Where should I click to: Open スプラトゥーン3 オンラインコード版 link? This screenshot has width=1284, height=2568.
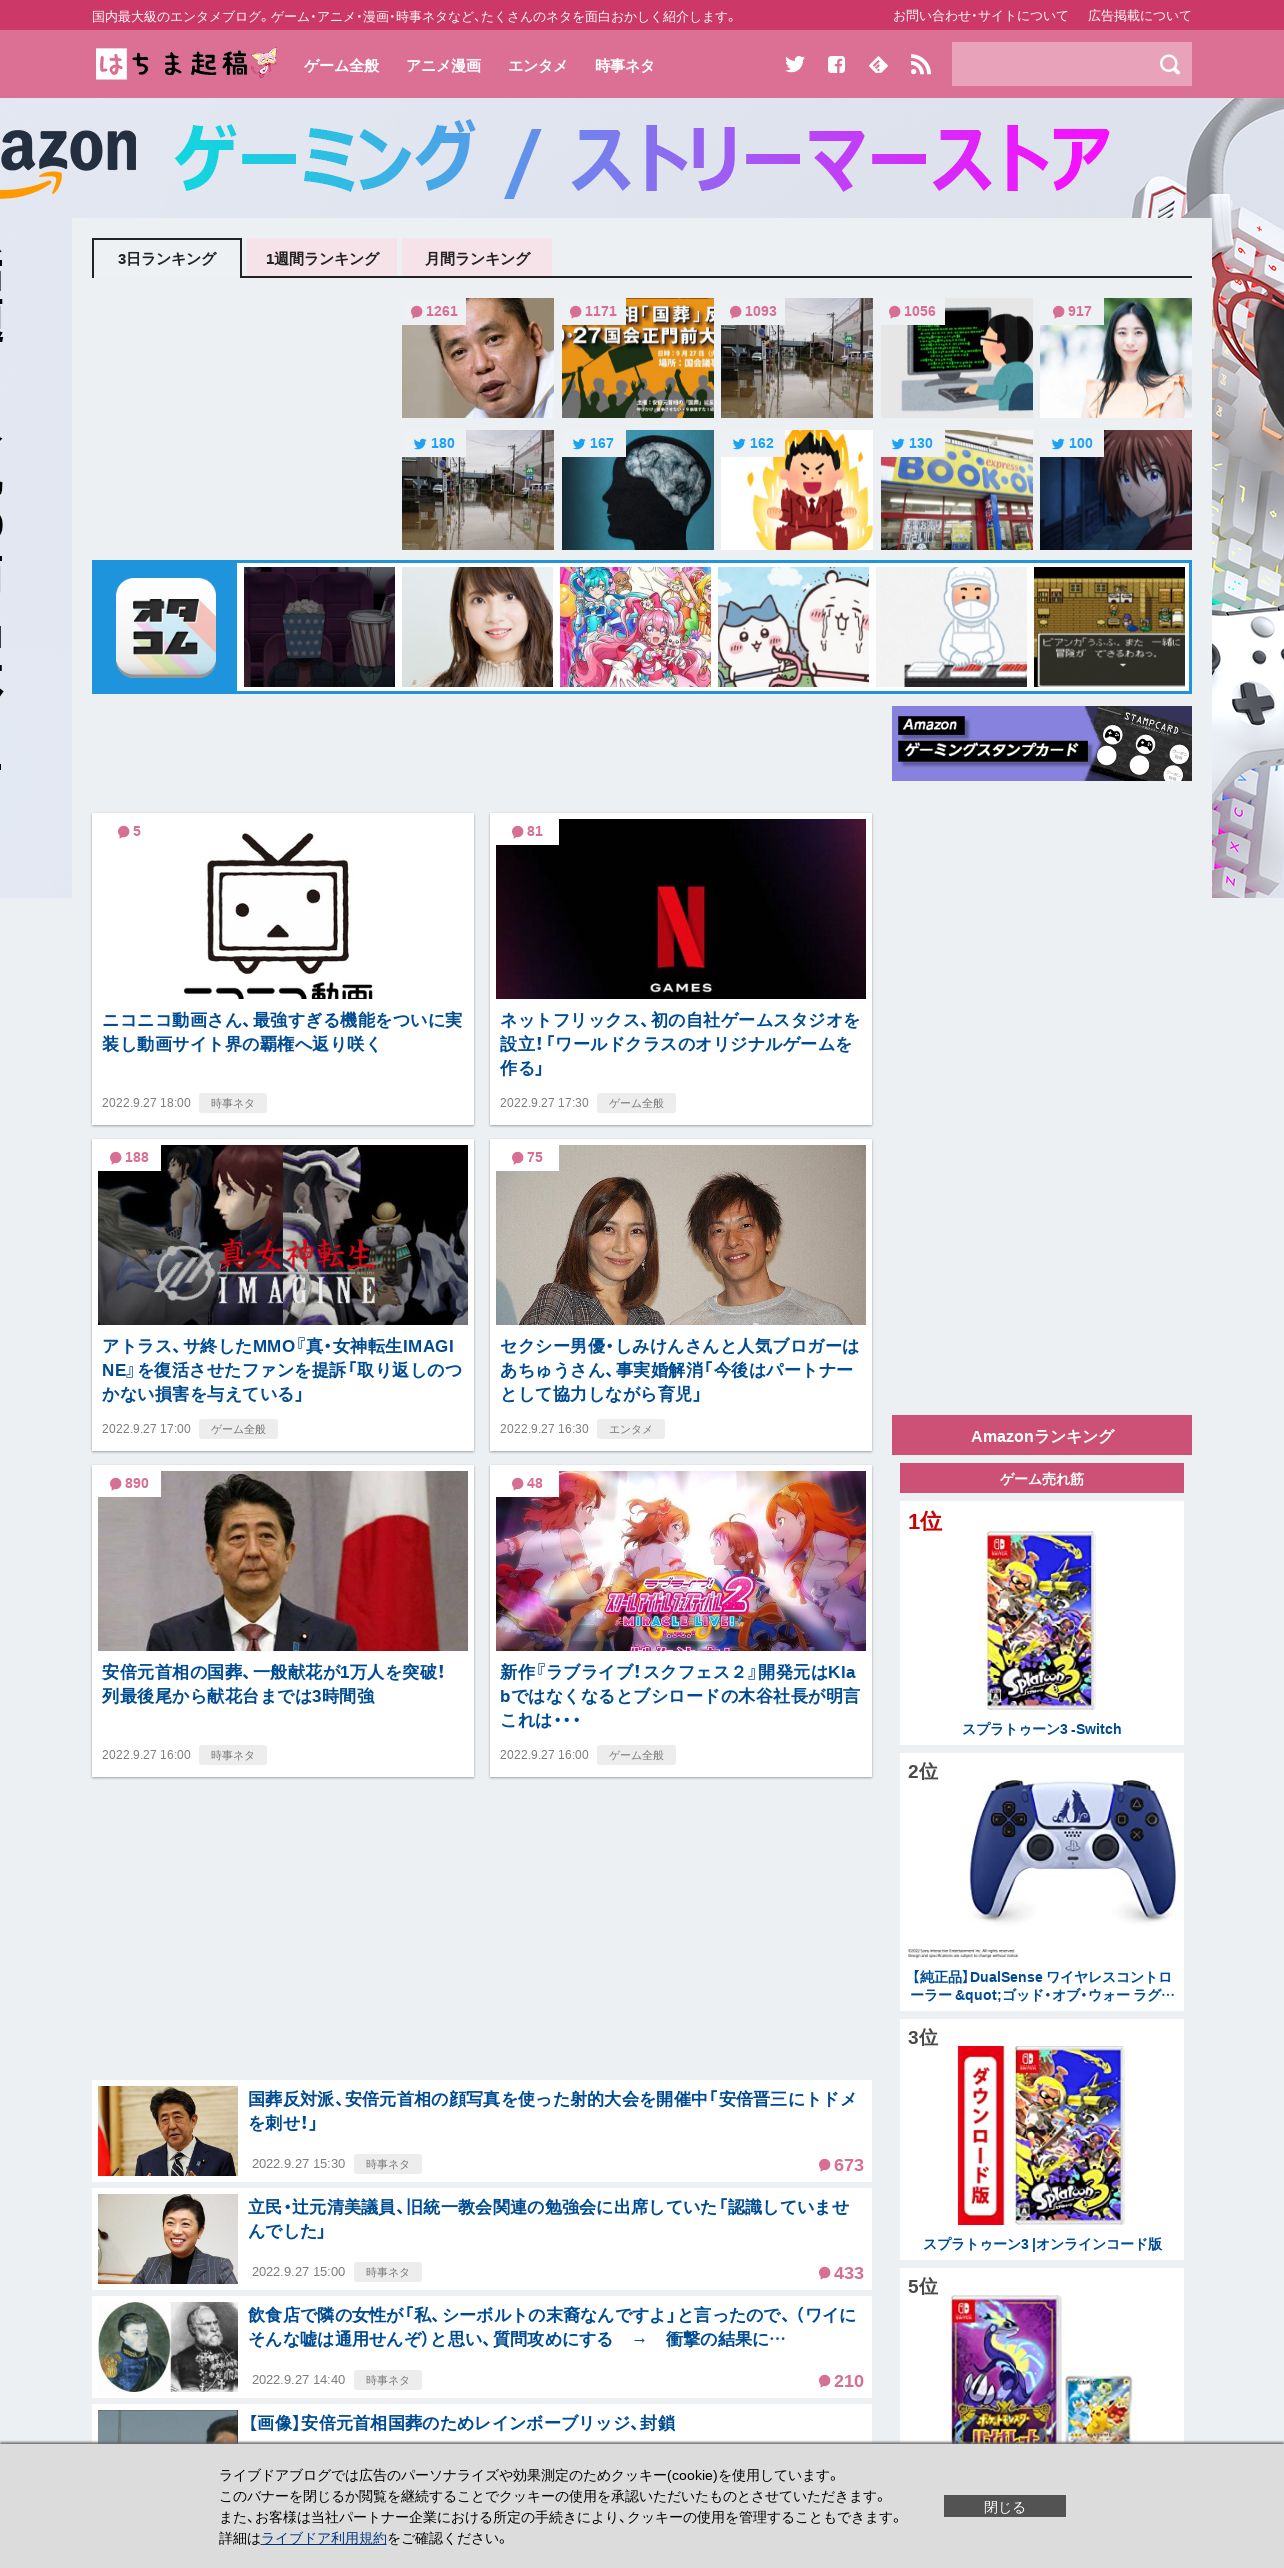click(x=1042, y=2244)
